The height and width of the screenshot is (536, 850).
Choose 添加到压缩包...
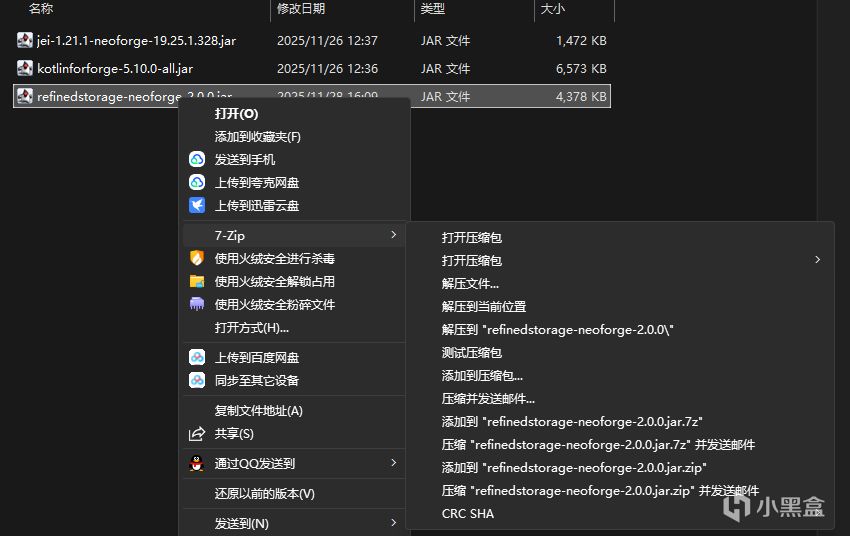click(482, 376)
